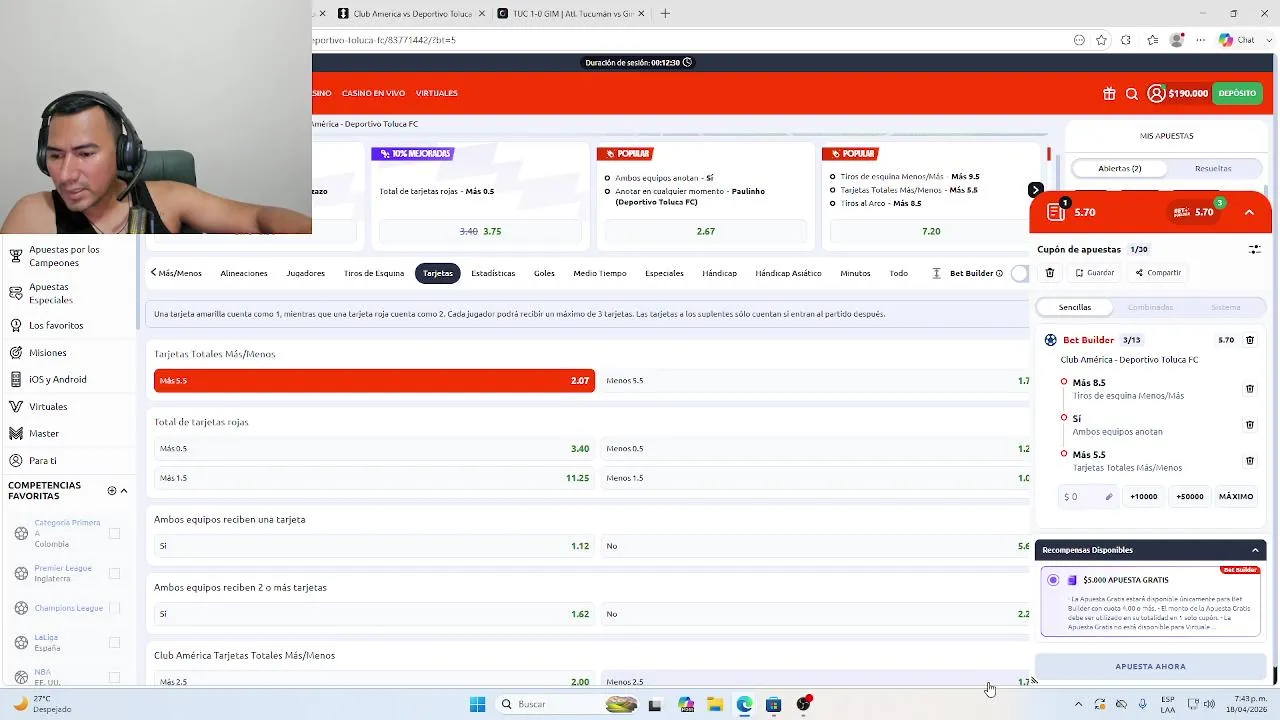Screen dimensions: 1280x720
Task: Toggle the Bet Builder switch
Action: click(1020, 273)
